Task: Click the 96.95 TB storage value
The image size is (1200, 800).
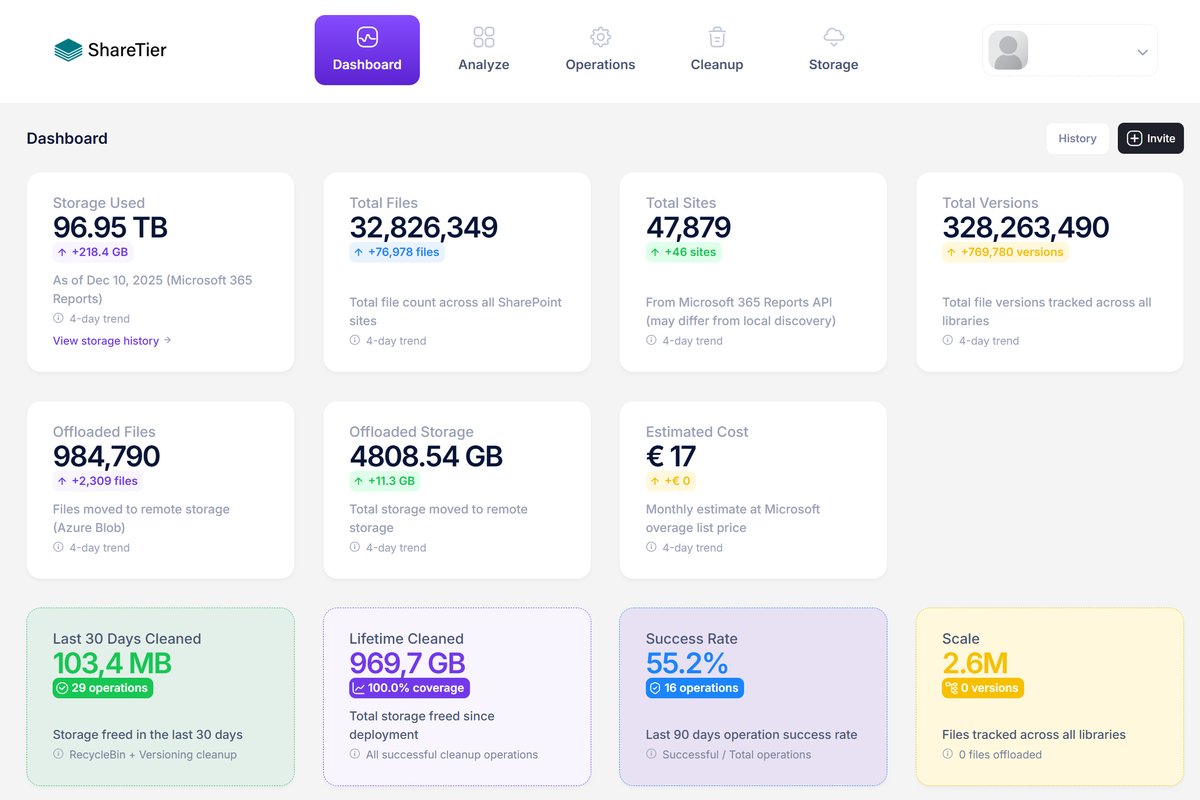Action: [x=110, y=228]
